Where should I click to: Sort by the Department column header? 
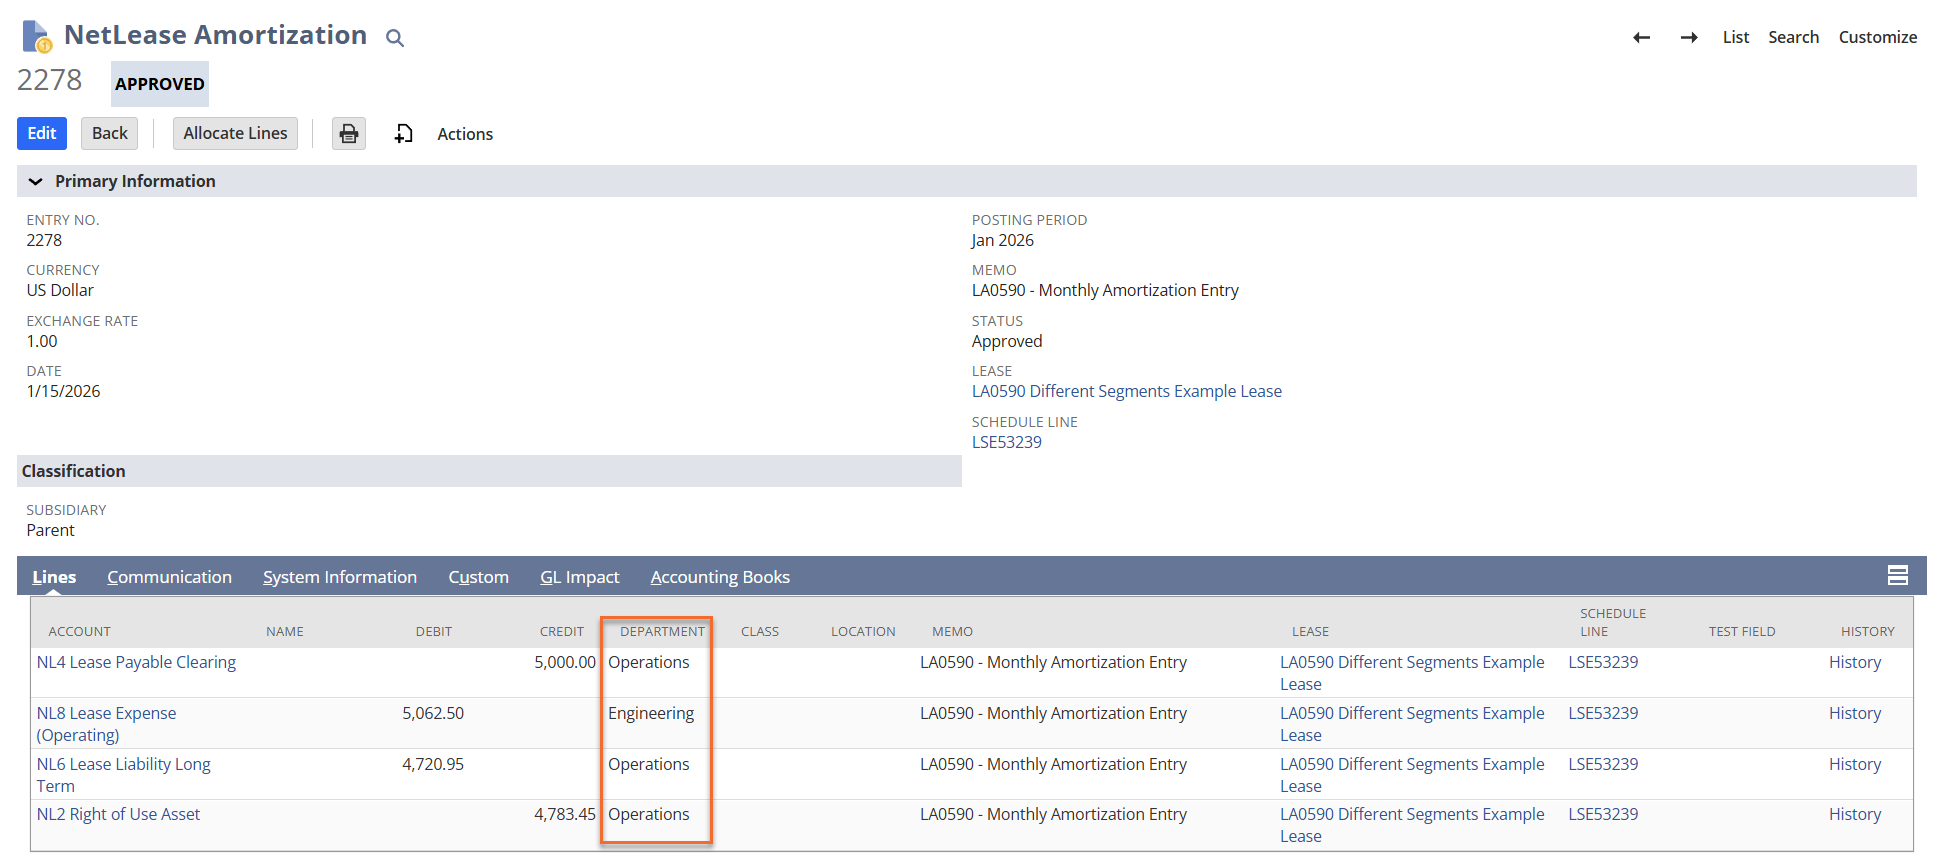click(662, 631)
